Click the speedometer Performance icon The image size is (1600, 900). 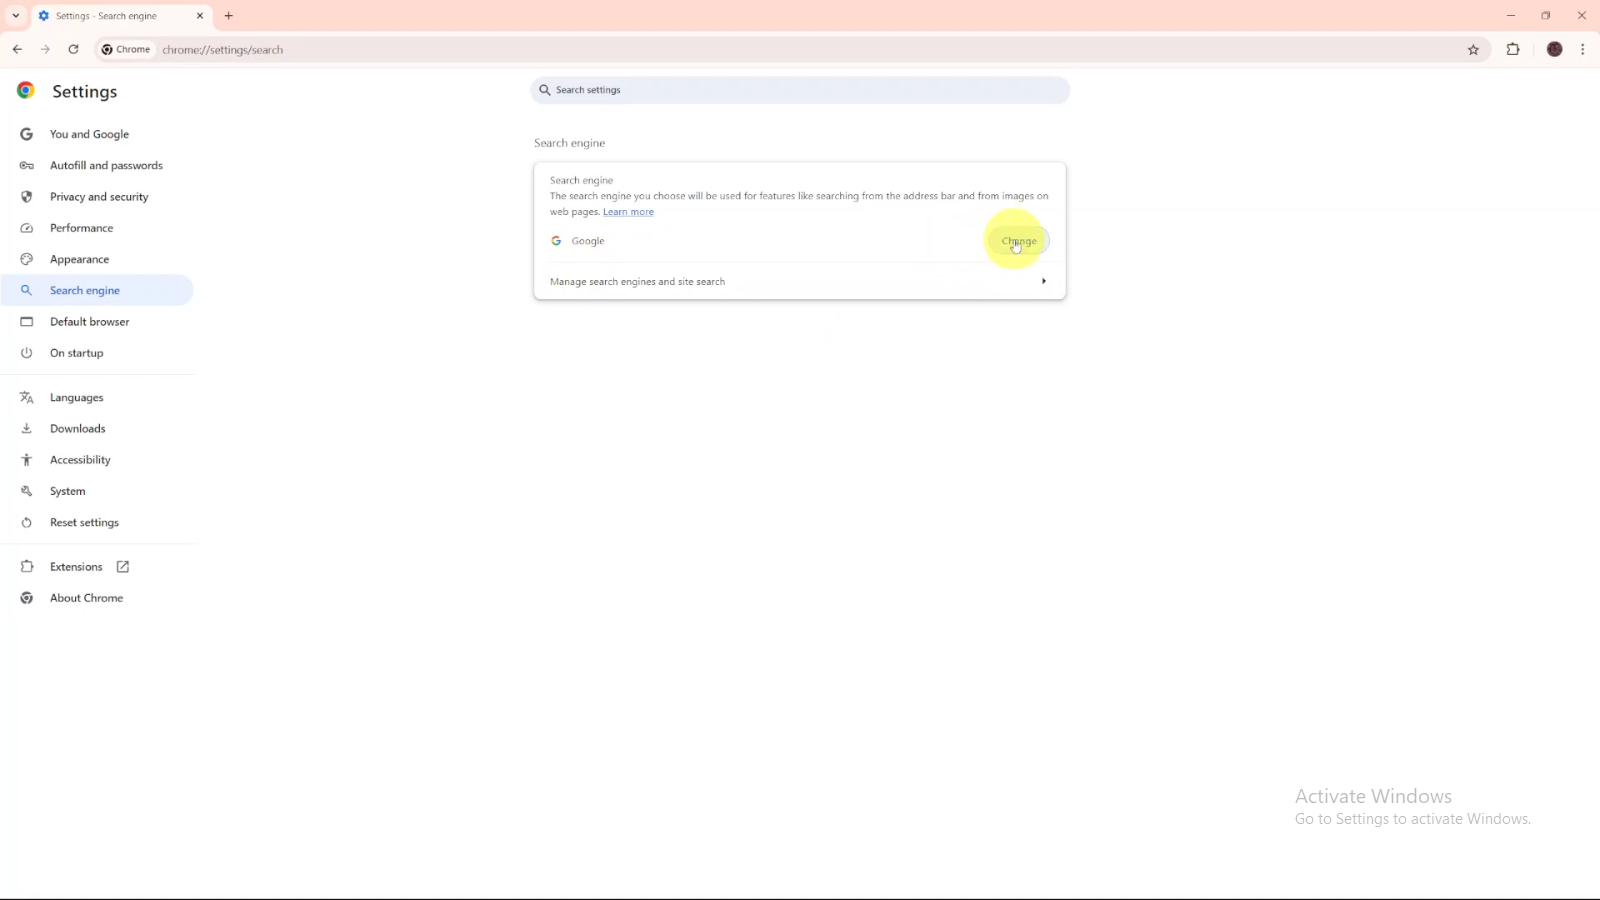coord(27,228)
